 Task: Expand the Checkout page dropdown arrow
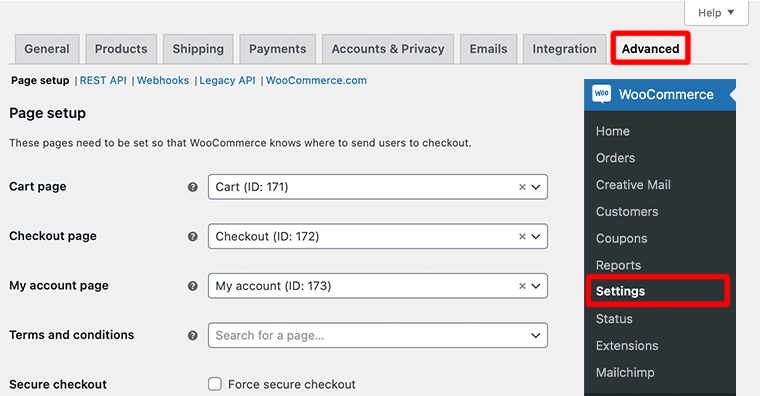coord(536,237)
